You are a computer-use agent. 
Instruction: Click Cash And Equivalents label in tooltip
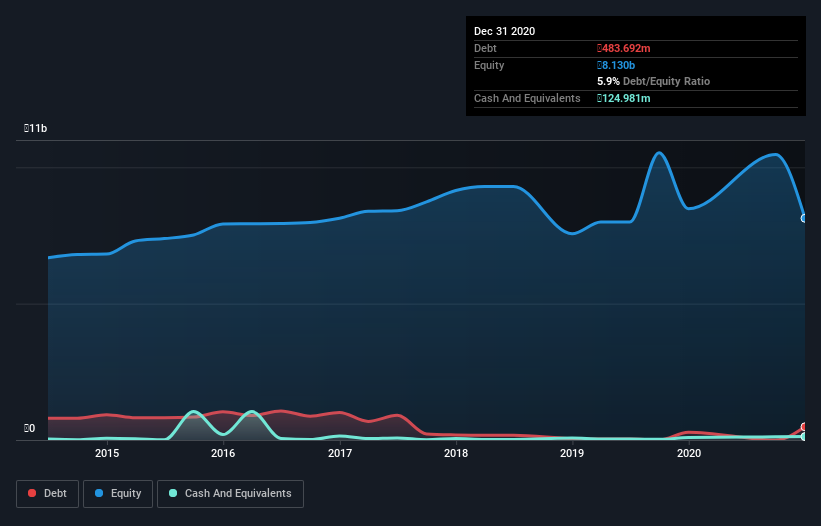point(527,98)
